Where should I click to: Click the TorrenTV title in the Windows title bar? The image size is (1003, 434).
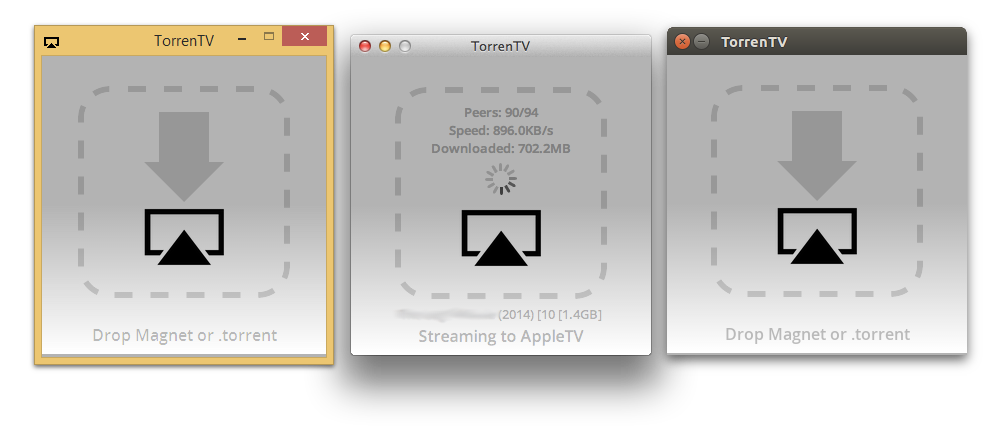(x=184, y=41)
